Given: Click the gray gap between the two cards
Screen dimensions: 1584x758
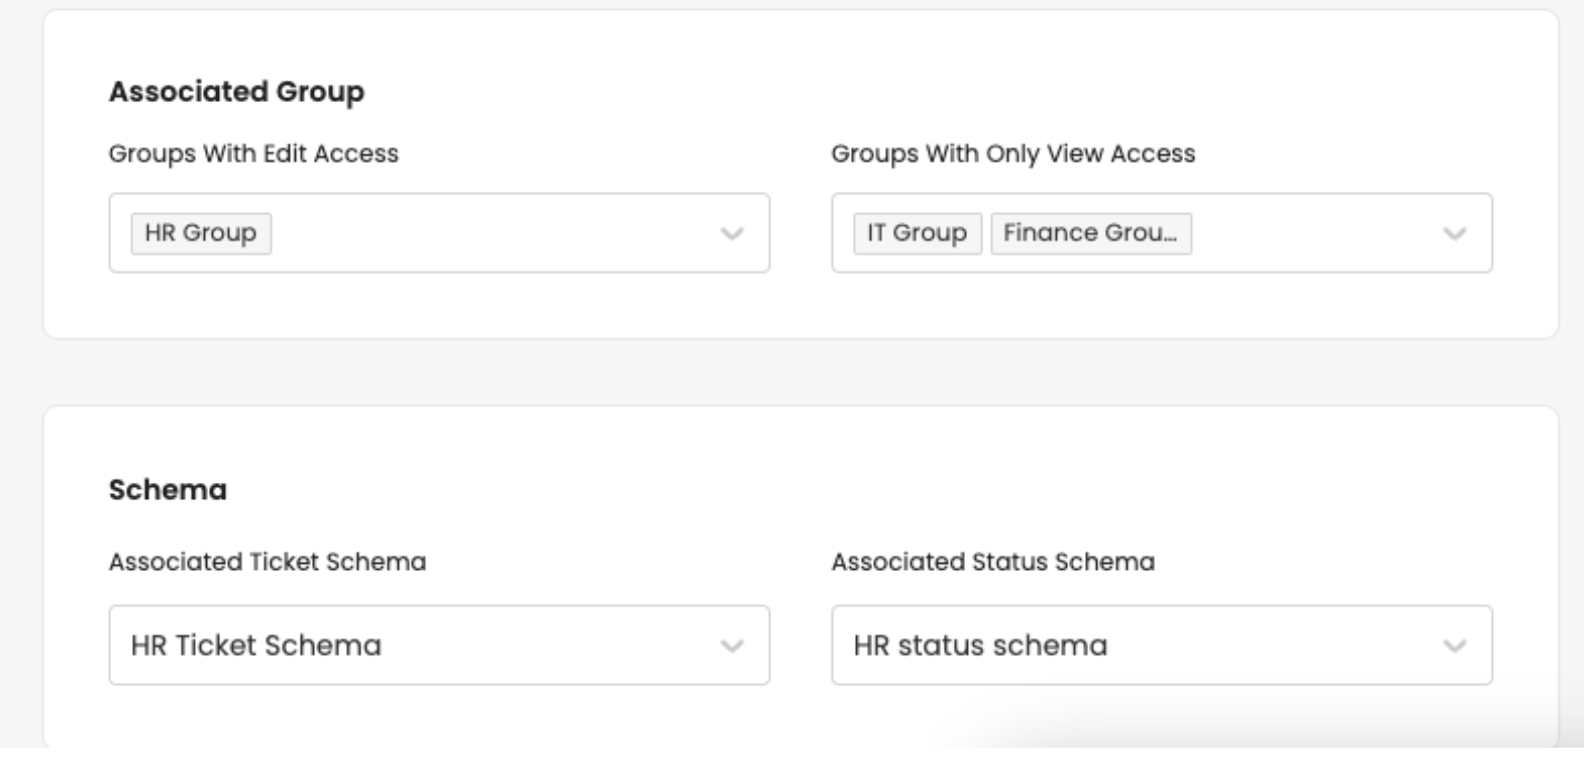Looking at the screenshot, I should [800, 372].
